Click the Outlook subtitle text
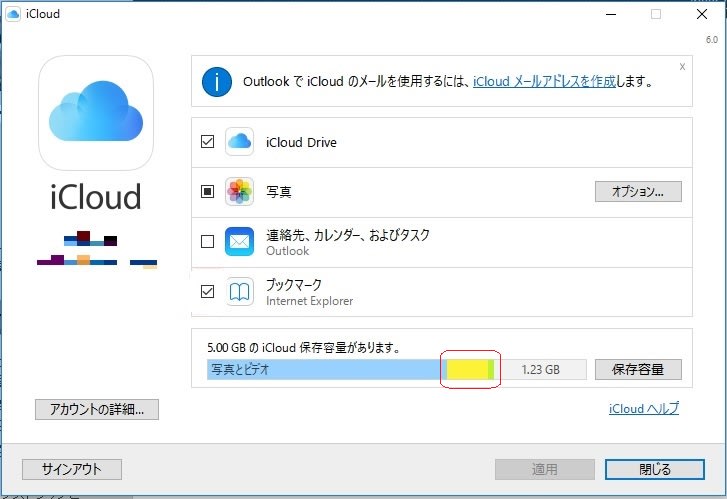This screenshot has height=499, width=727. 287,251
